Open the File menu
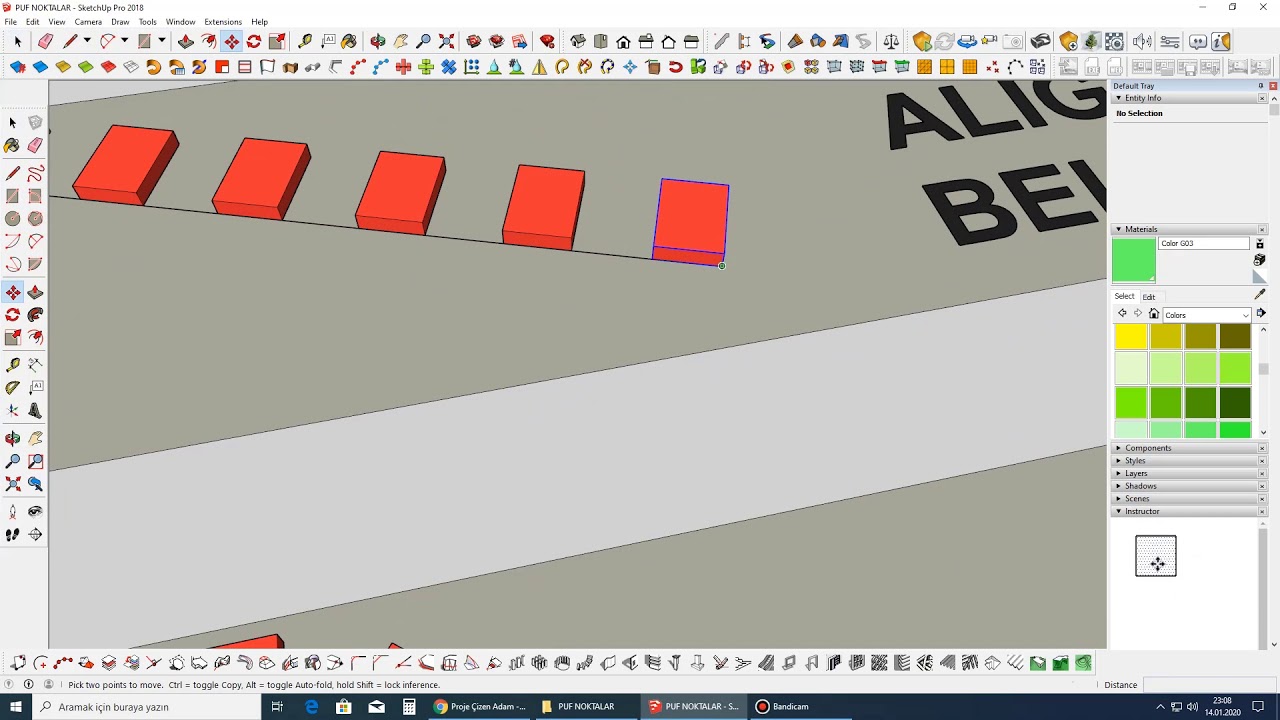The height and width of the screenshot is (720, 1280). (x=11, y=21)
